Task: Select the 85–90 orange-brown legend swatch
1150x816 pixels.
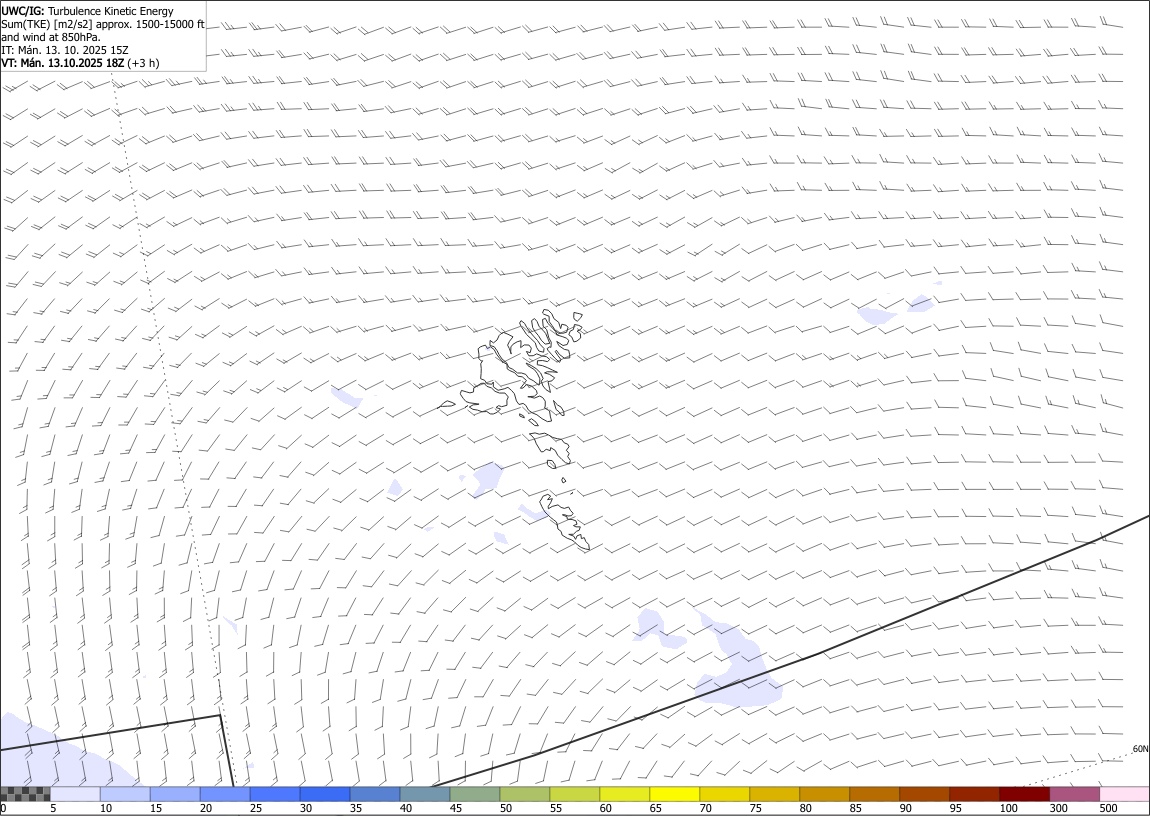Action: click(x=874, y=794)
